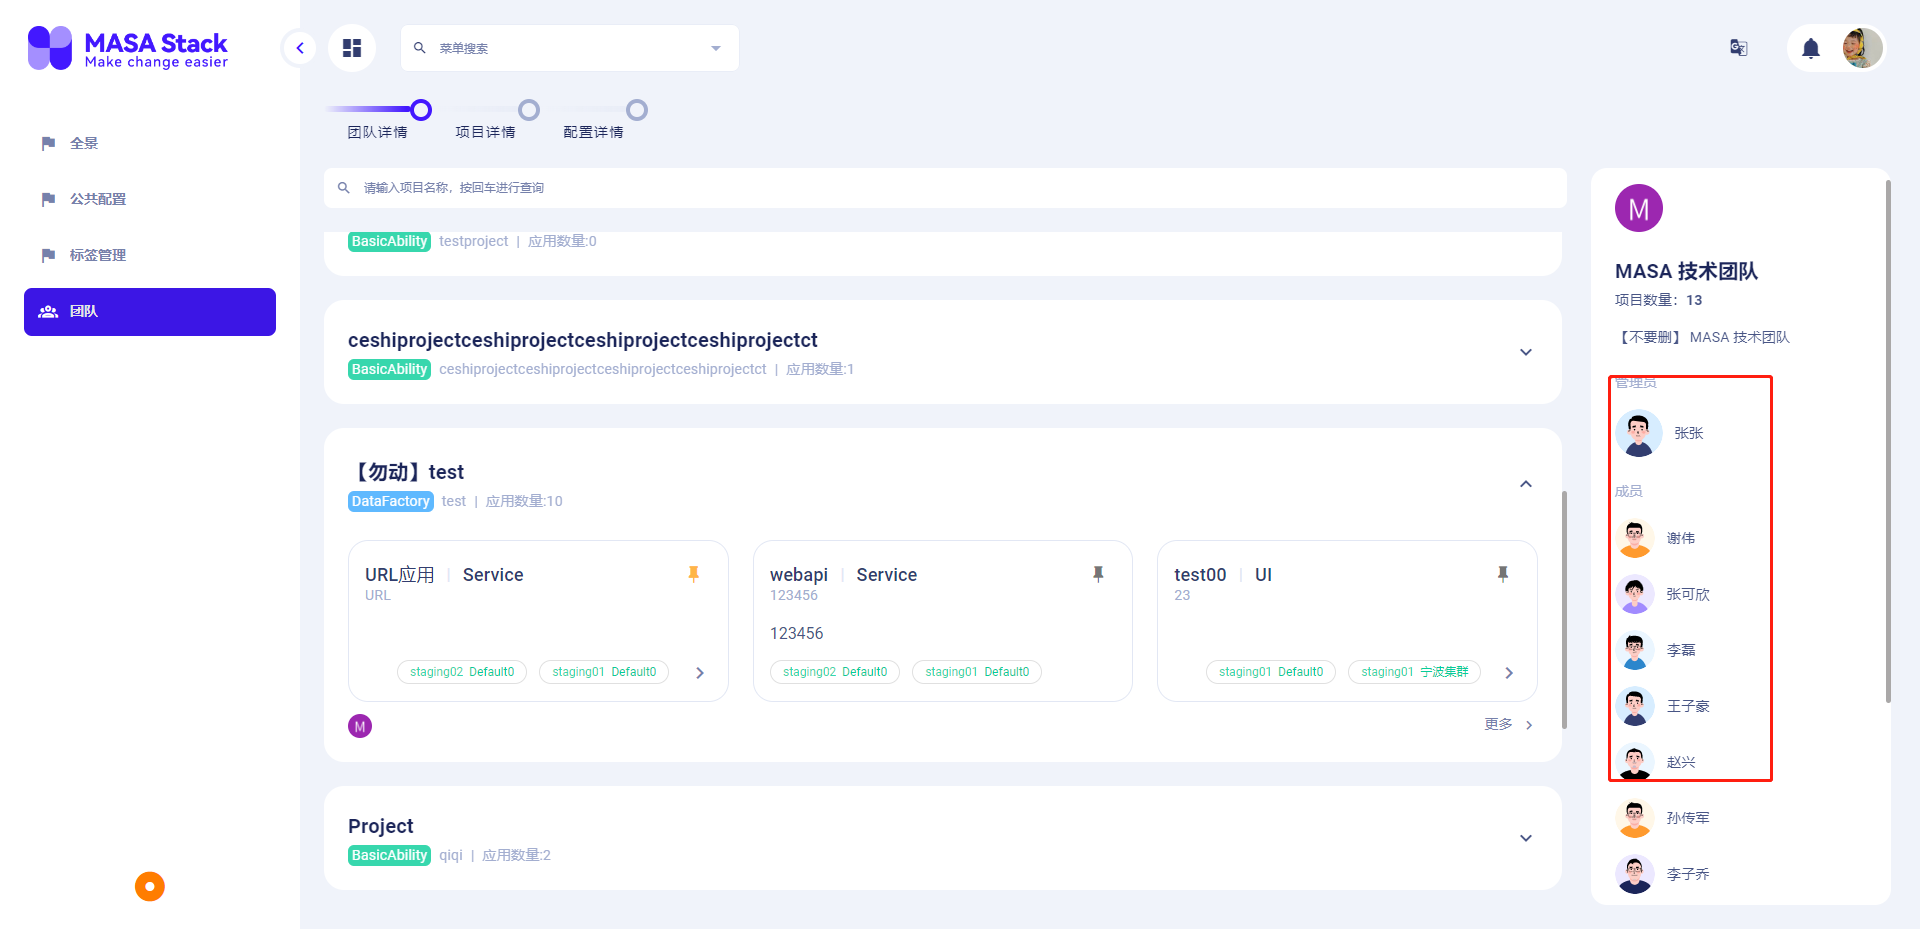Unpin the URL应用 Service card

coord(694,574)
